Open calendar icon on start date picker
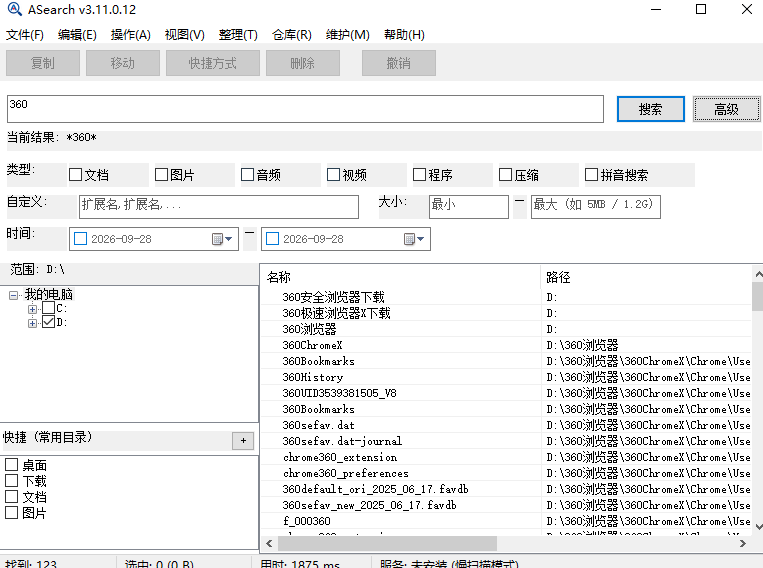 coord(222,239)
